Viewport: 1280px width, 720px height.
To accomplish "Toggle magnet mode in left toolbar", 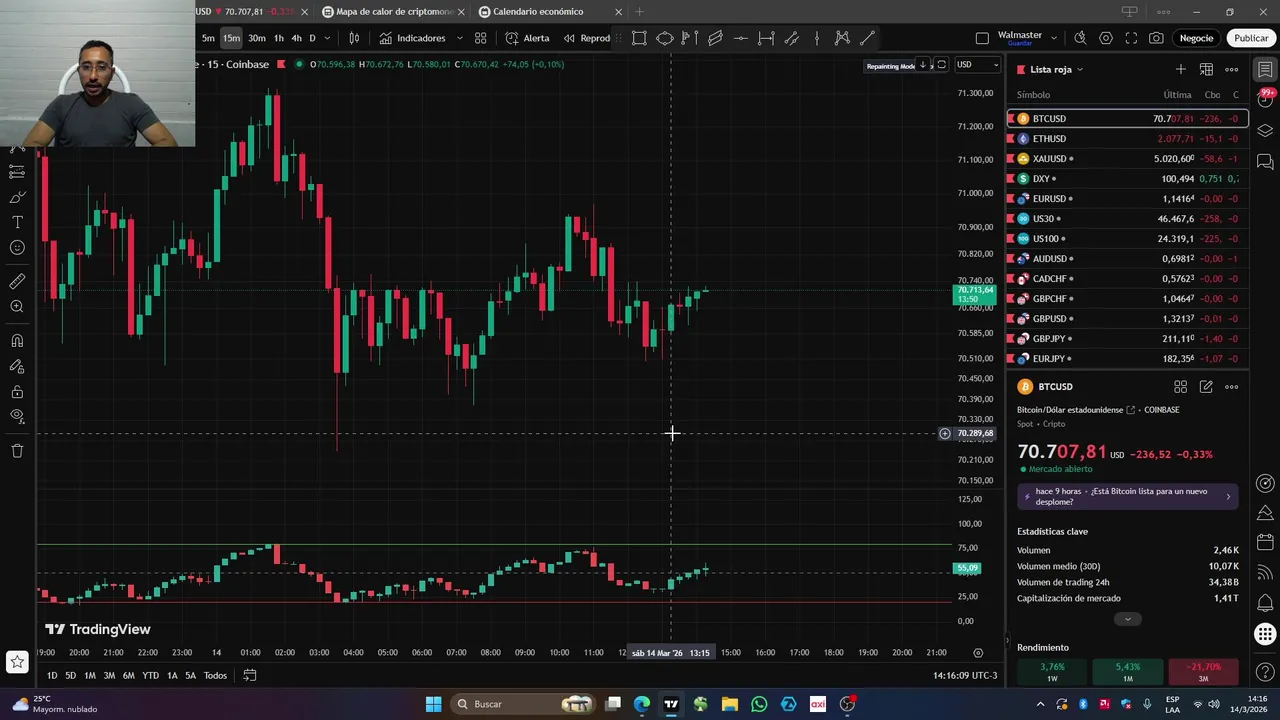I will click(17, 341).
